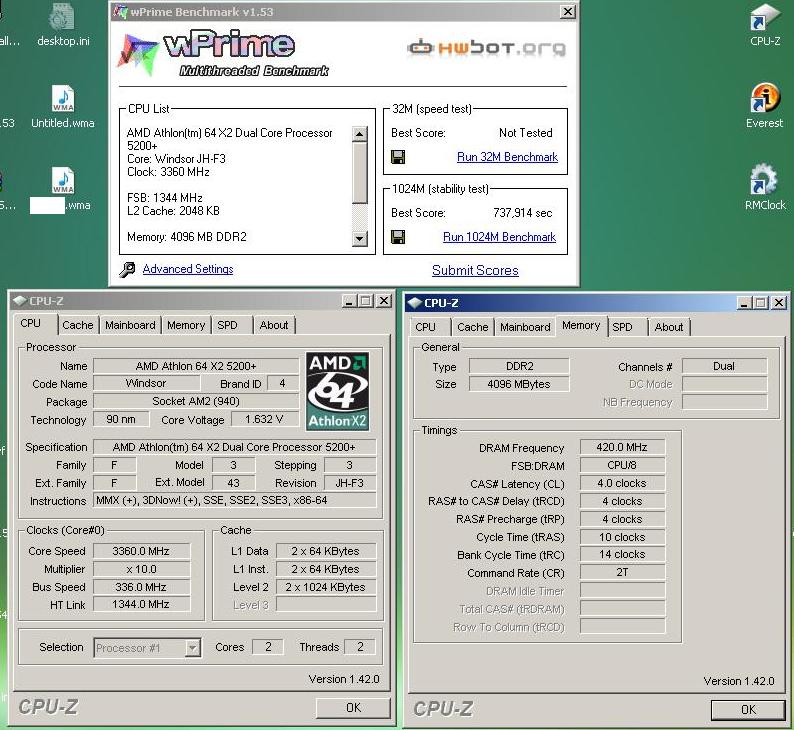Viewport: 794px width, 730px height.
Task: Click the AMD 64 Athlon X2 logo
Action: point(337,391)
